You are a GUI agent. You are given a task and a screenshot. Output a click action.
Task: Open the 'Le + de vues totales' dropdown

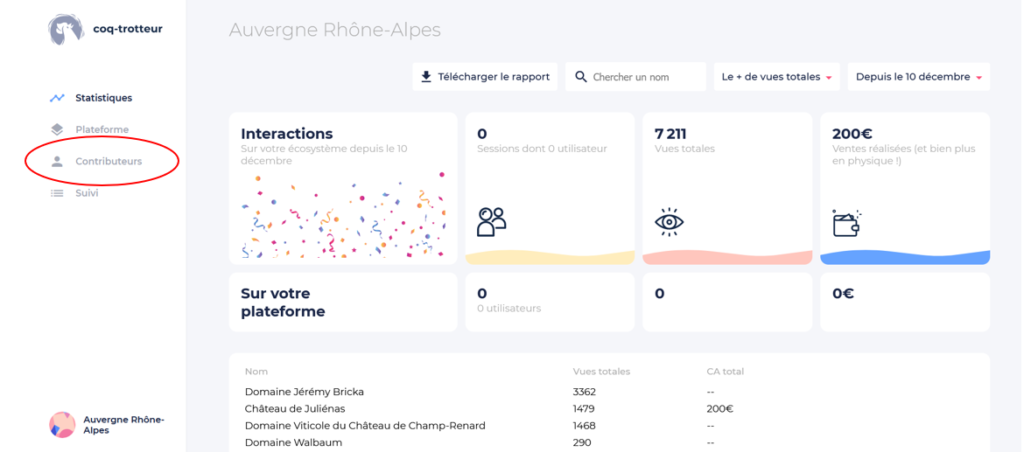(776, 77)
